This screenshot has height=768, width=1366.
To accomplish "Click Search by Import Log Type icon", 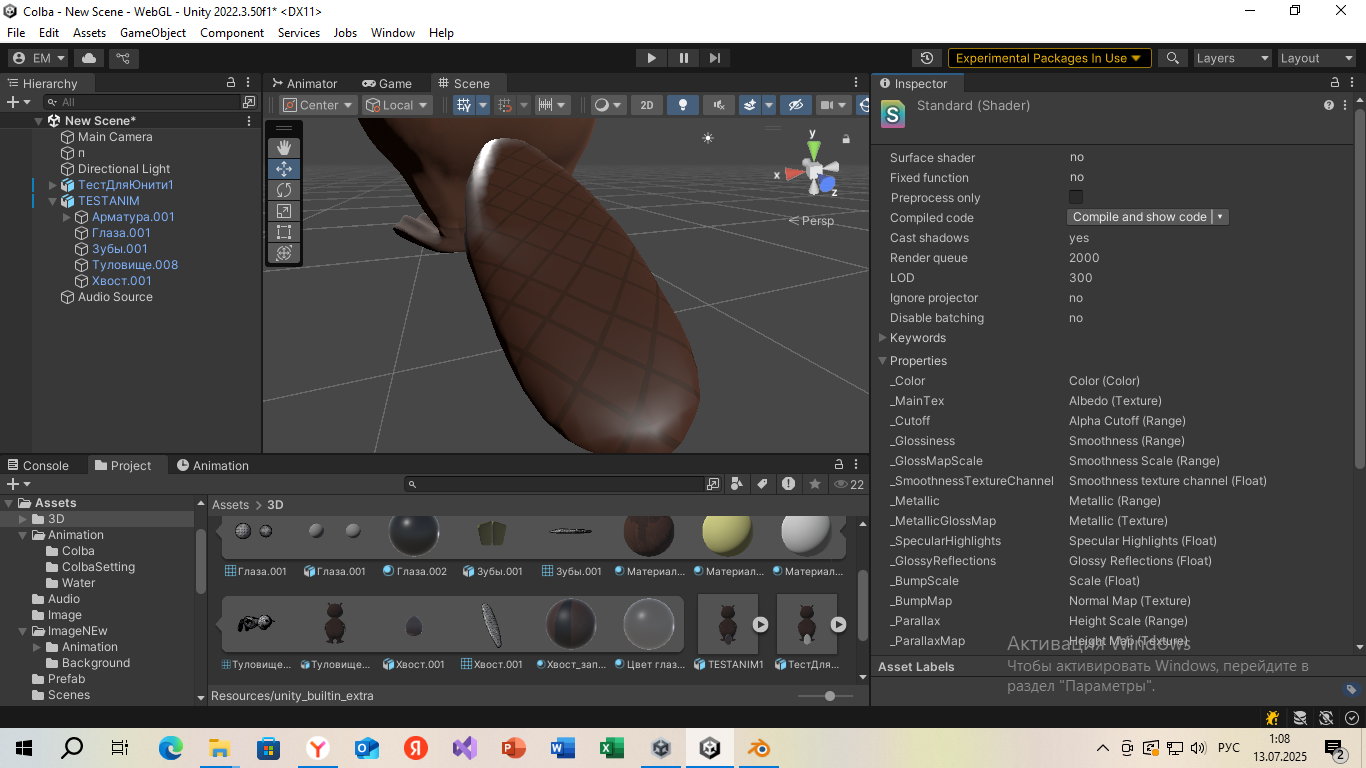I will pos(789,484).
